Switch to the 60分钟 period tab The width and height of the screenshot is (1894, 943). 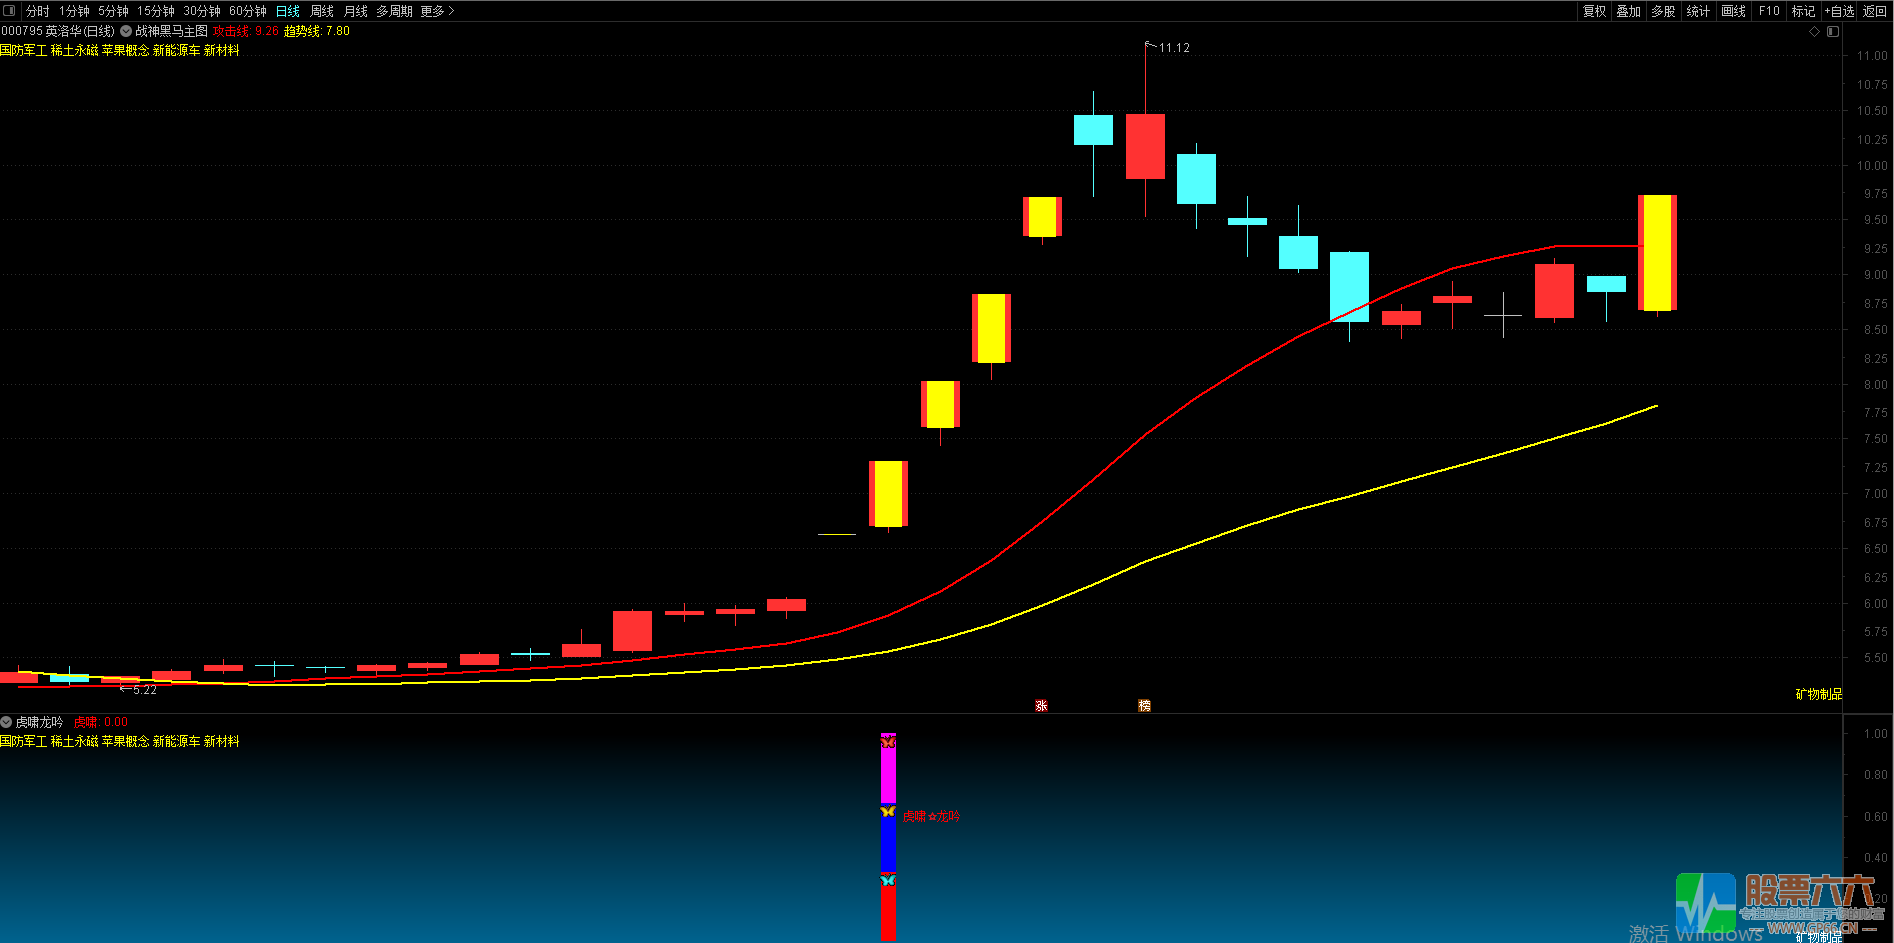tap(248, 11)
